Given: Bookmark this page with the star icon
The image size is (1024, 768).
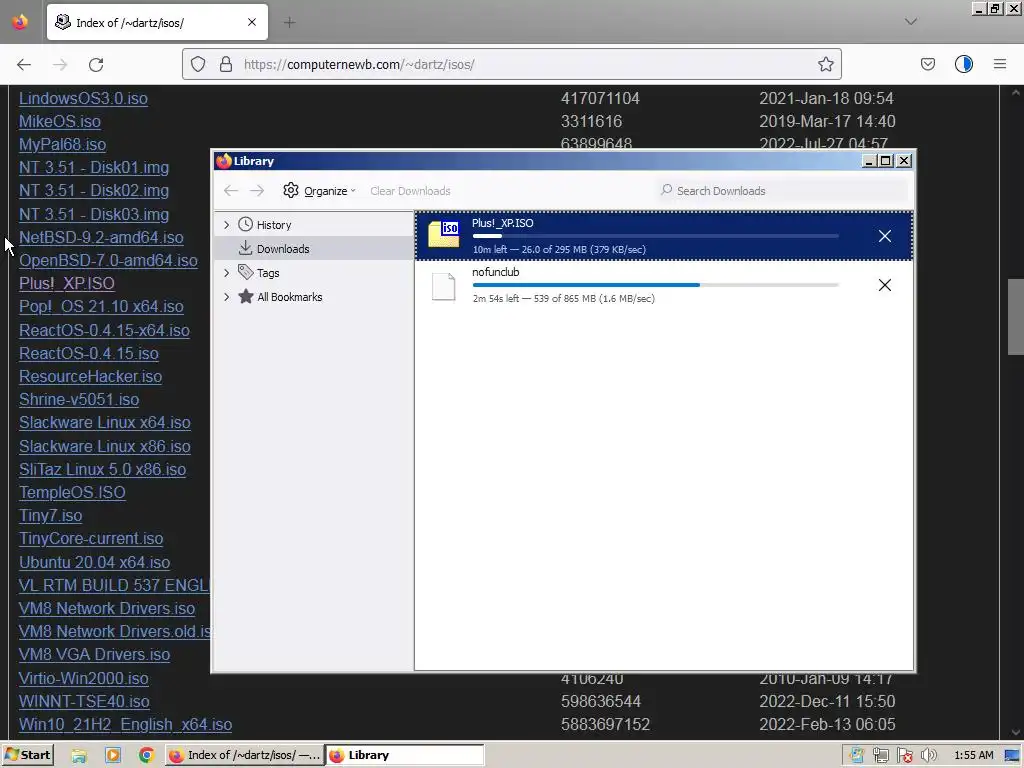Looking at the screenshot, I should point(825,64).
